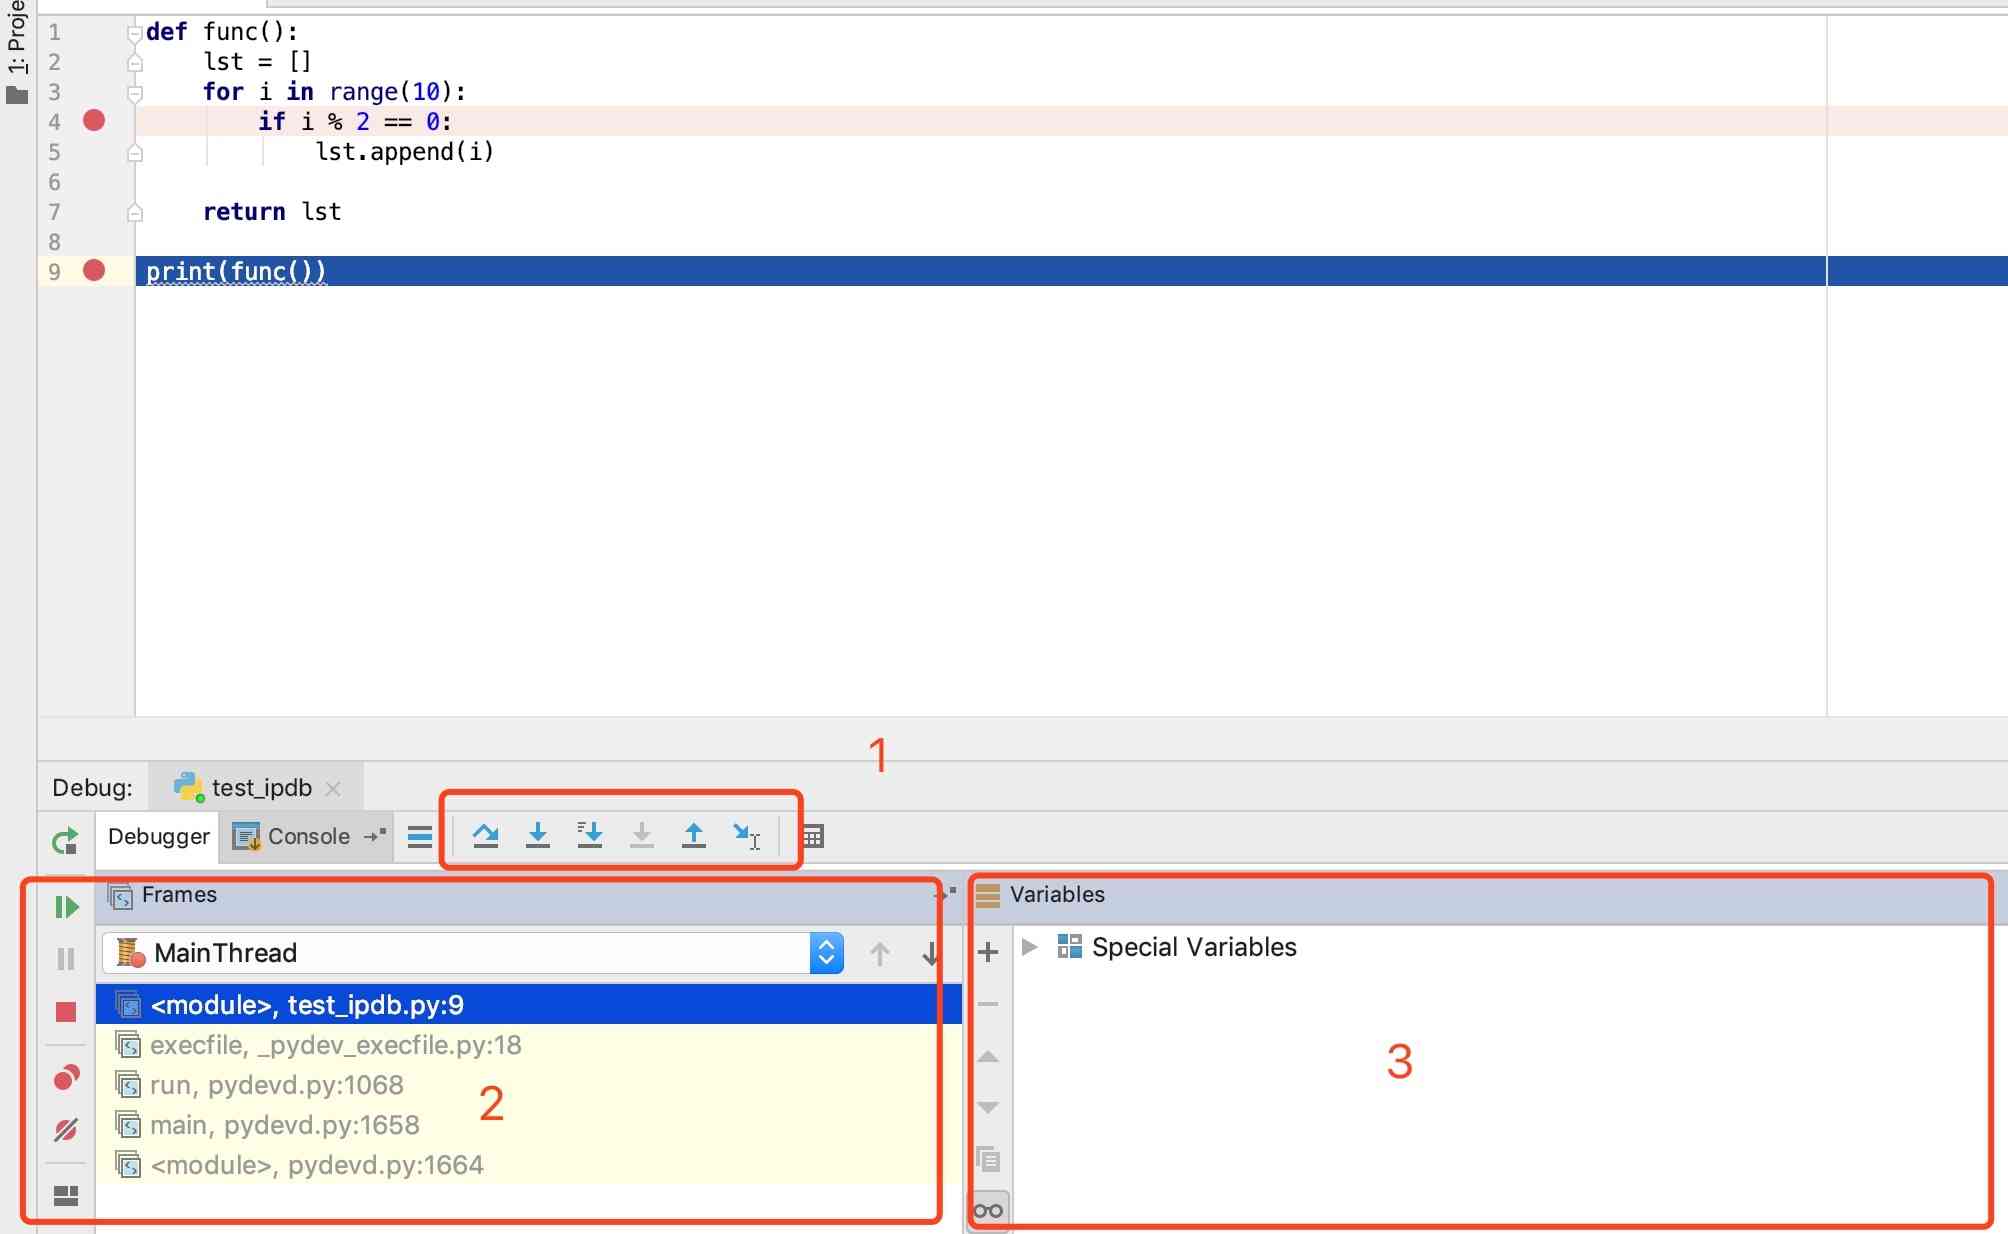
Task: Click the Step Over debugger icon
Action: [x=486, y=835]
